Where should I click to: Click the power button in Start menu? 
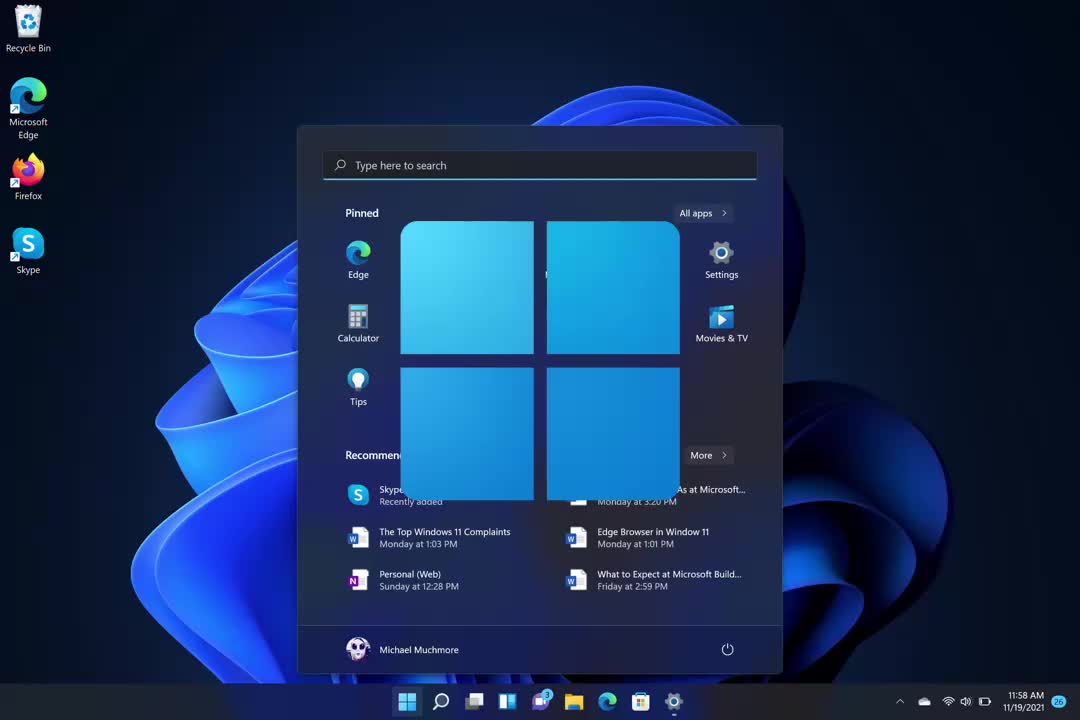click(727, 649)
